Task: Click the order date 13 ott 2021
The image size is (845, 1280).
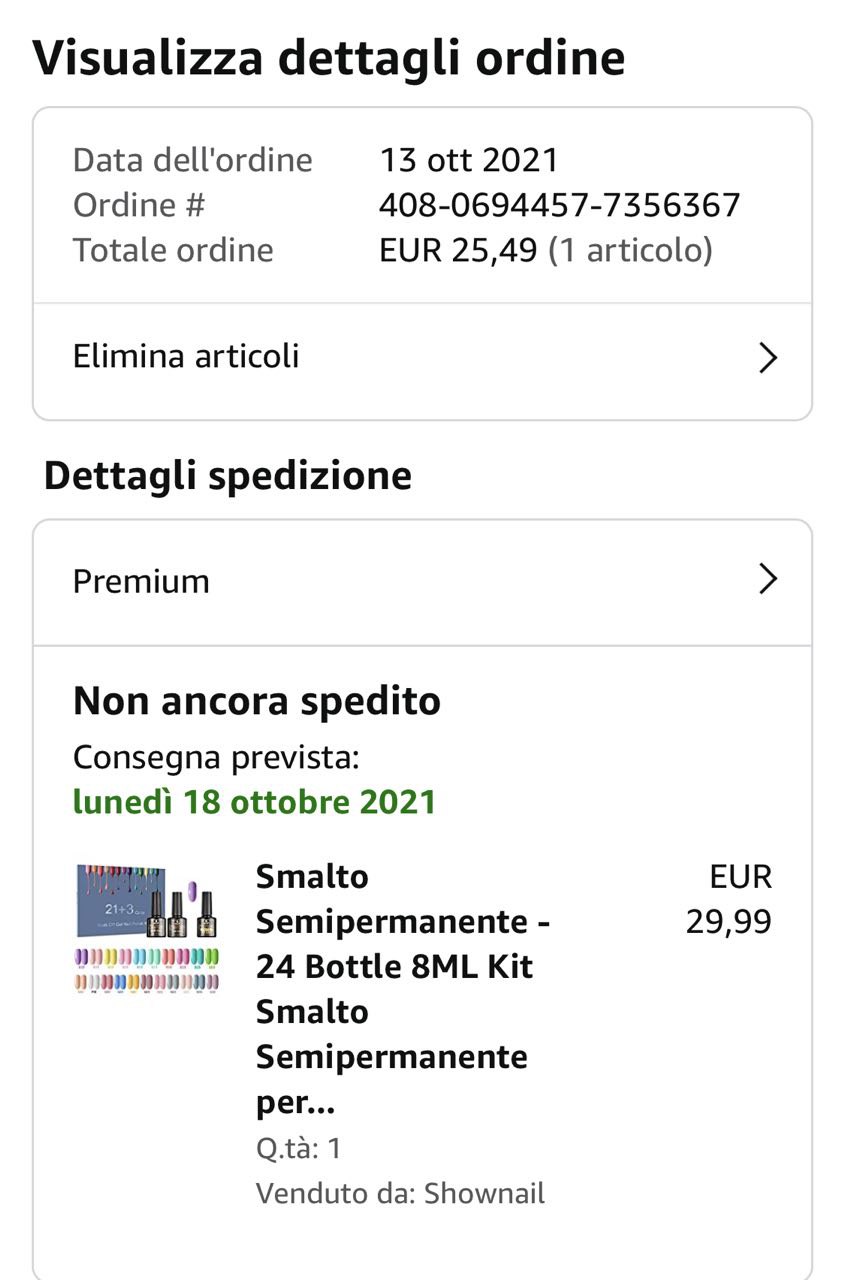Action: (x=468, y=160)
